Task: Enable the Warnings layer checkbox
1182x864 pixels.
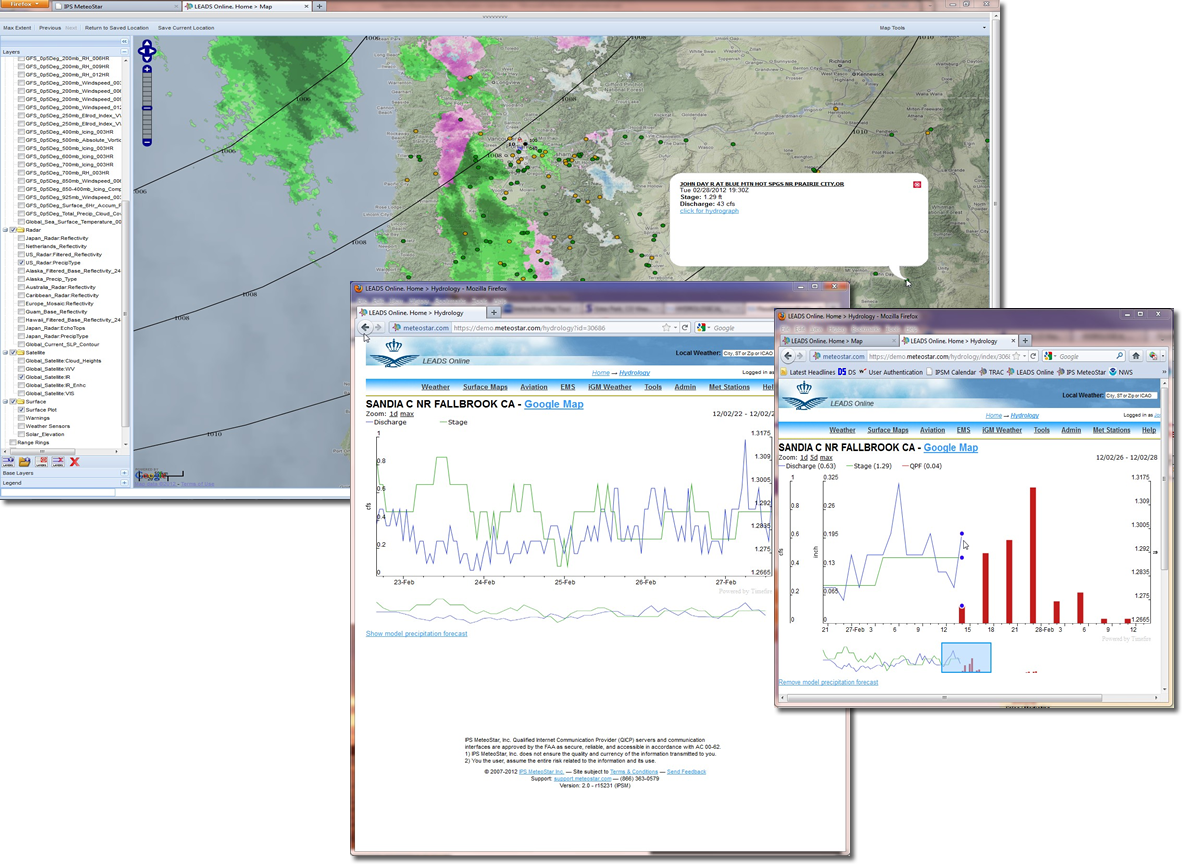Action: 21,418
